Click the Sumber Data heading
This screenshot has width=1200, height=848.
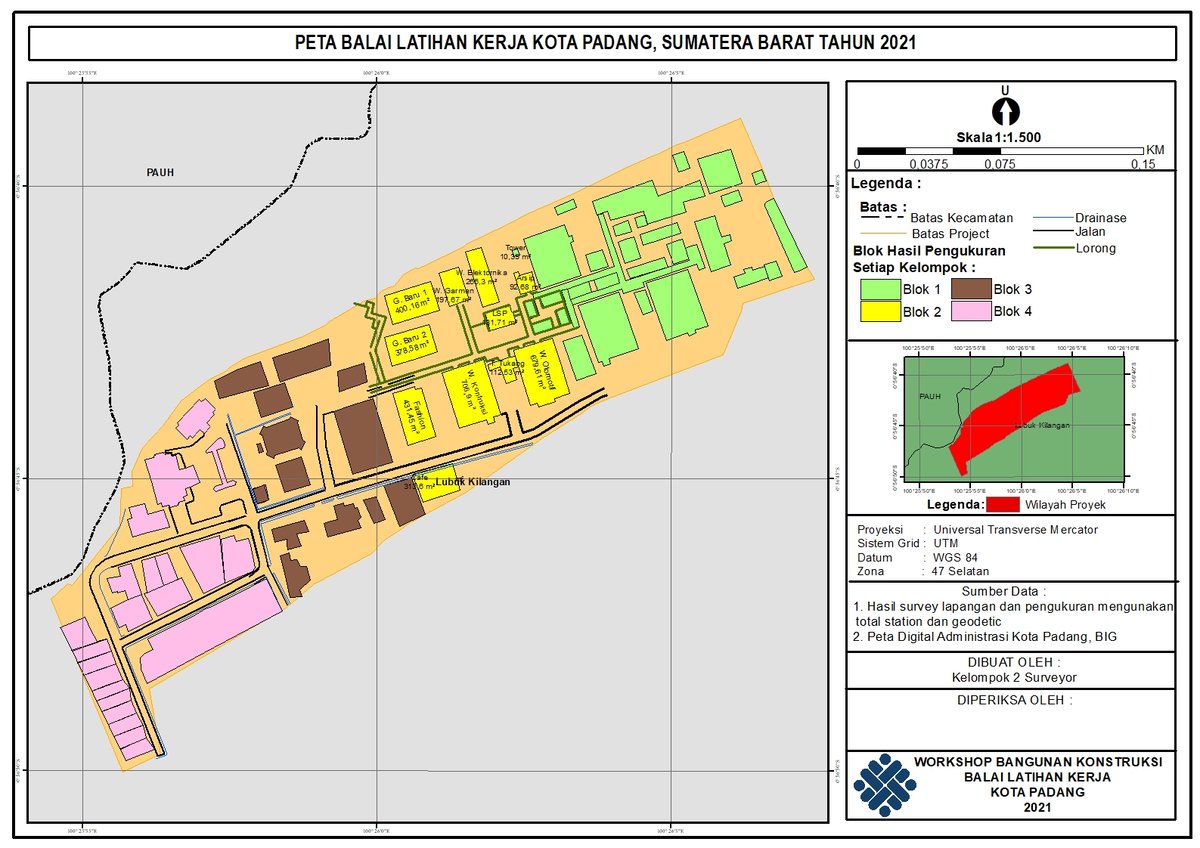tap(1005, 591)
